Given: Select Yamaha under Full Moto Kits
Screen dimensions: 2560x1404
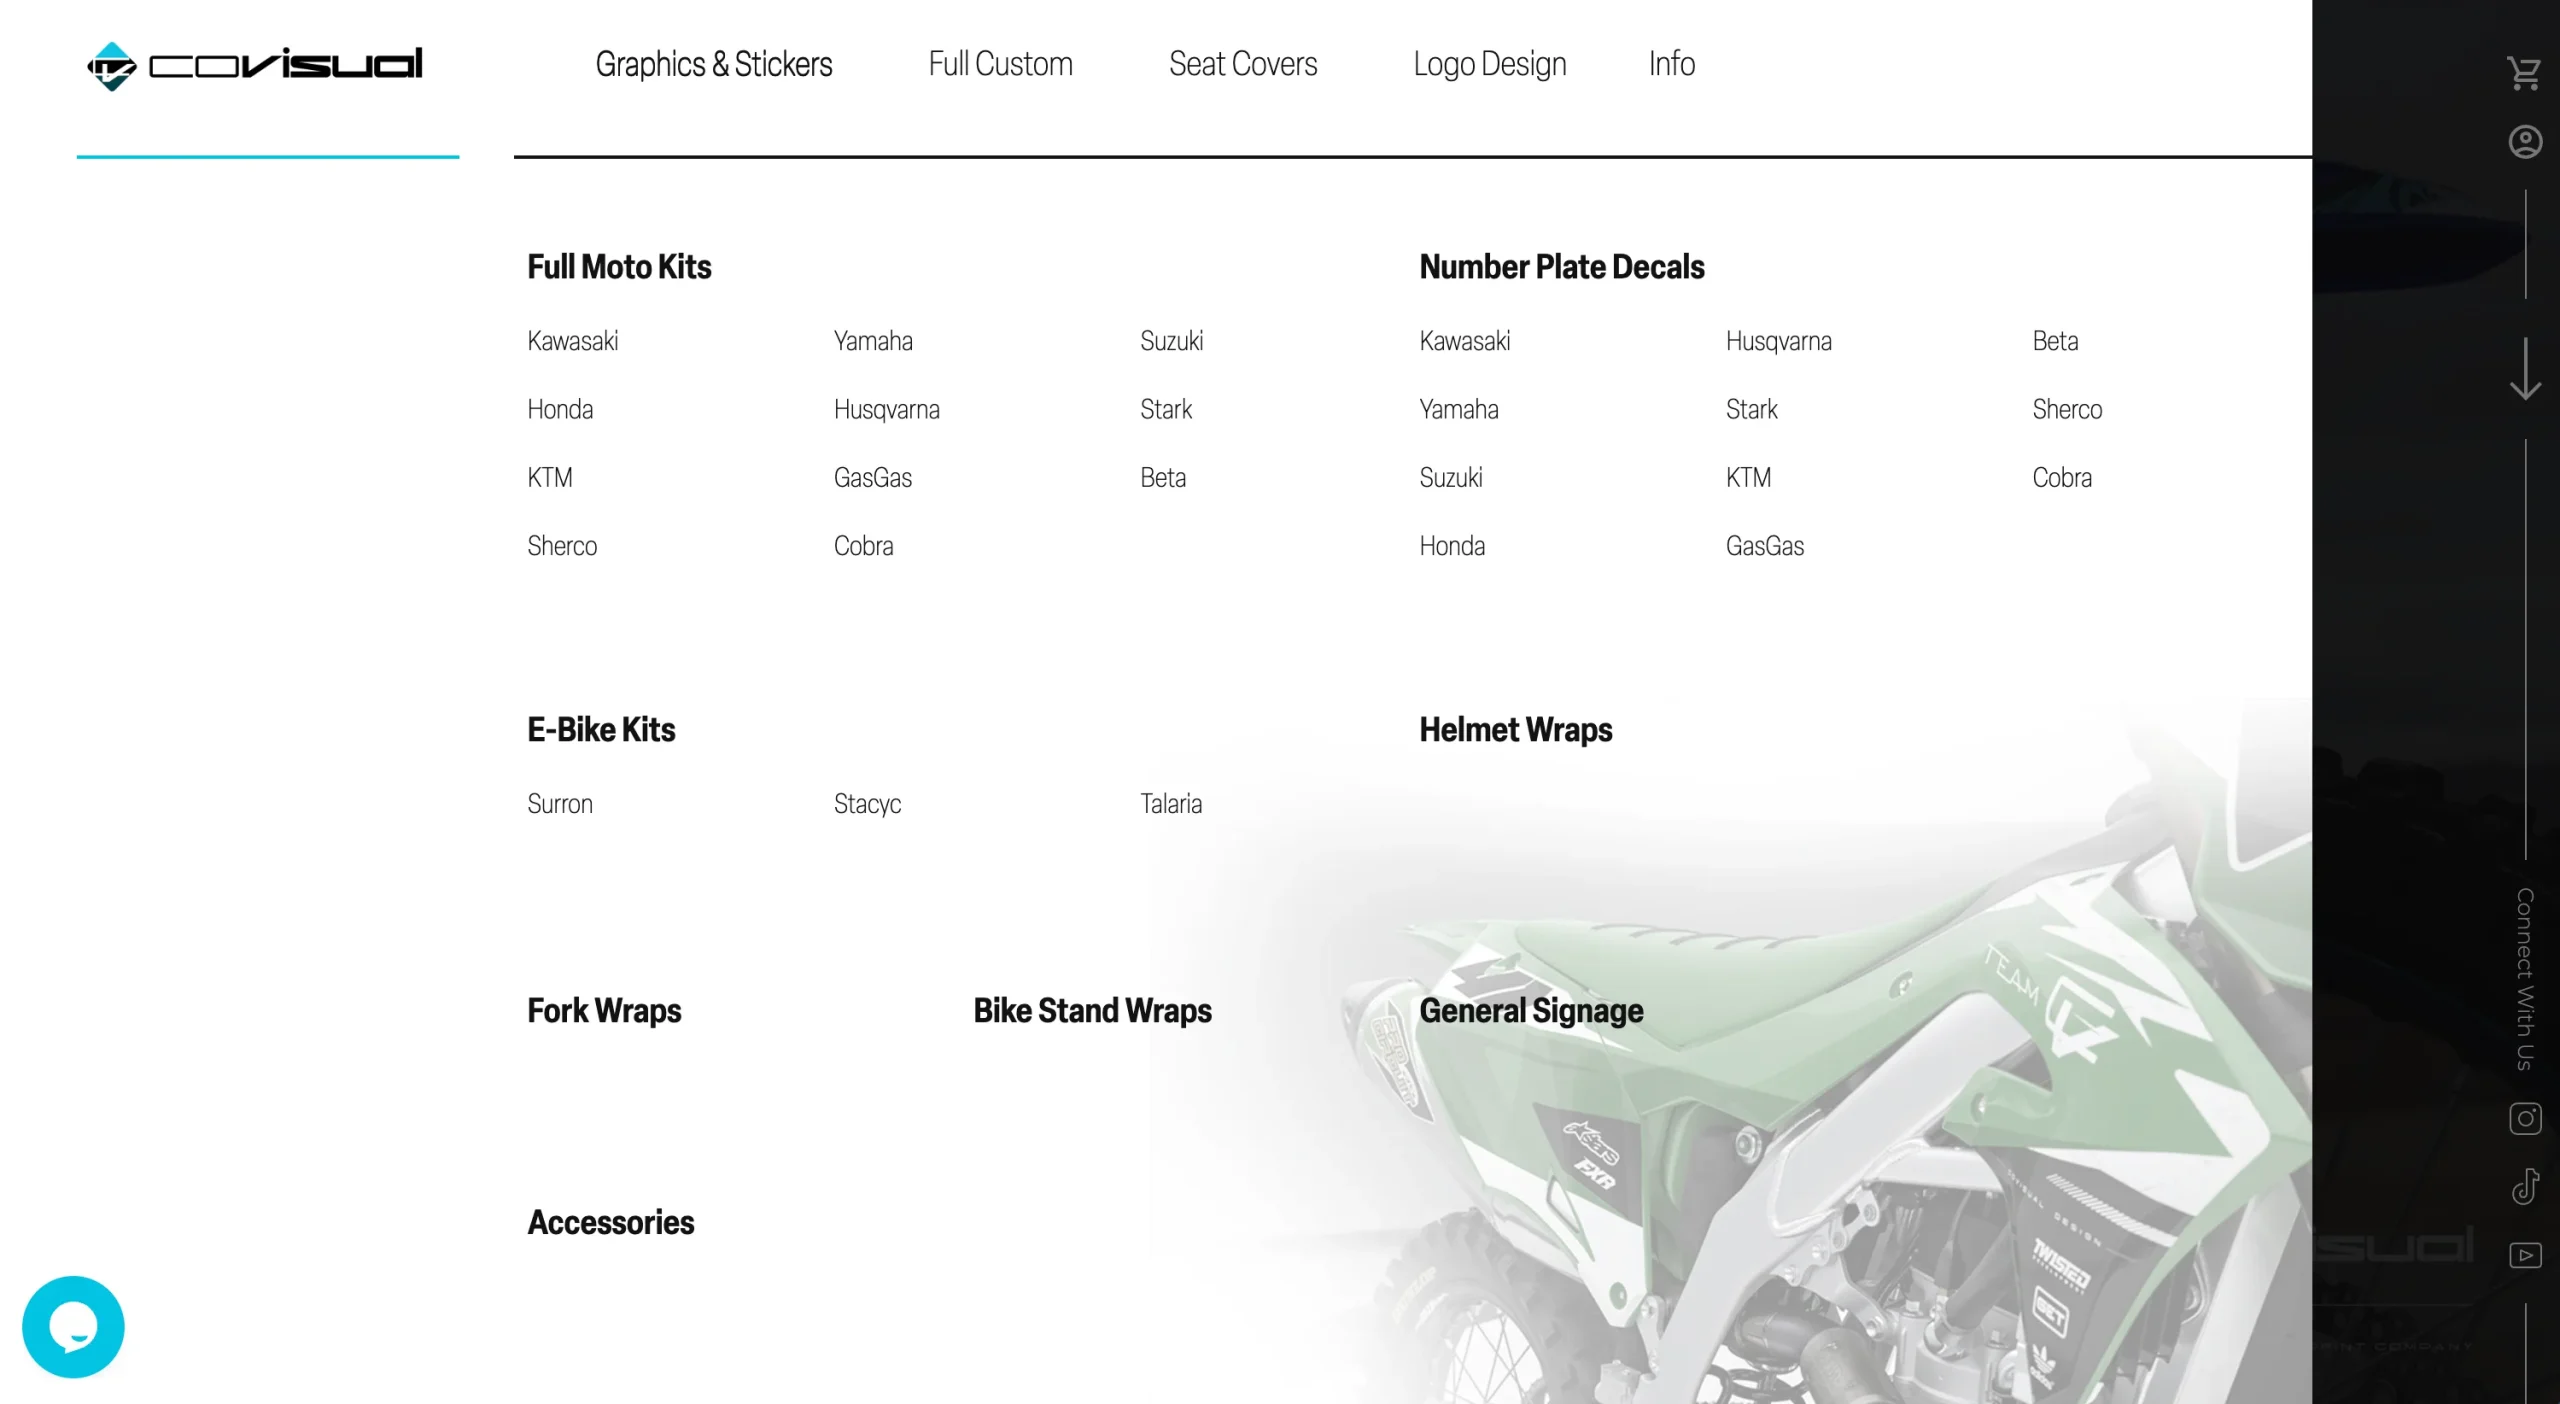Looking at the screenshot, I should click(873, 341).
